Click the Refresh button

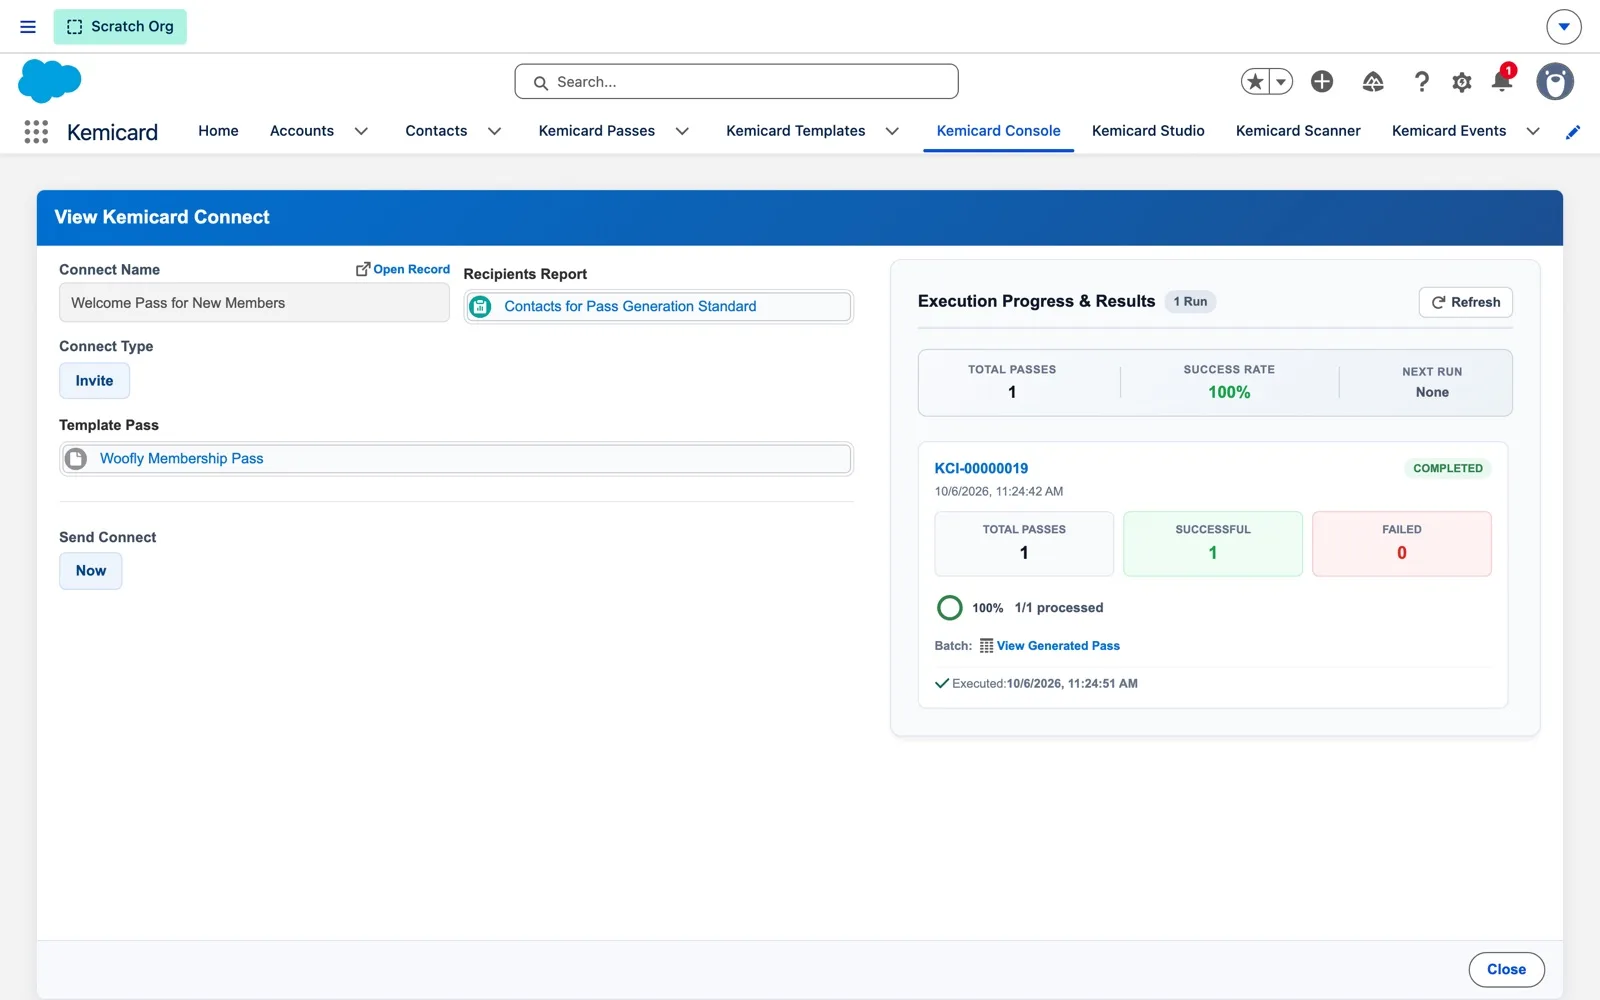(1466, 302)
